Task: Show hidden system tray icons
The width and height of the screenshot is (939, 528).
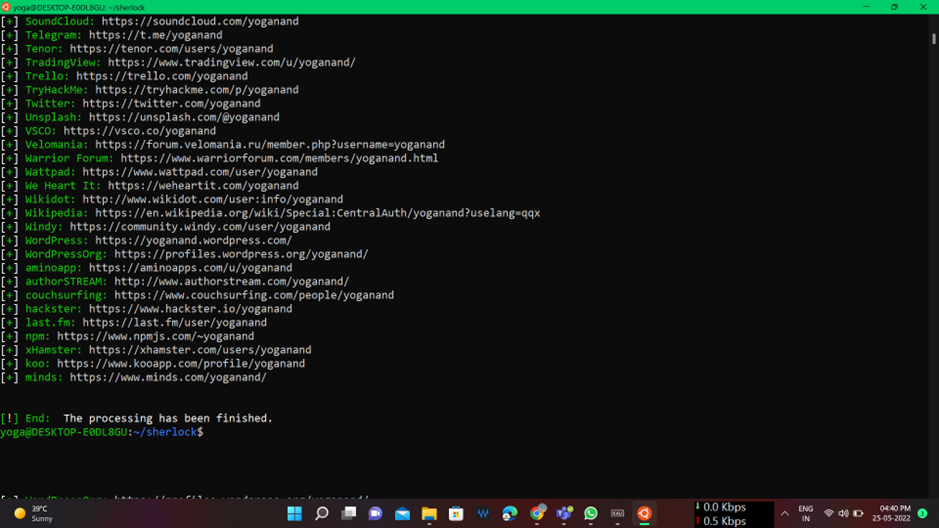Action: (x=784, y=514)
